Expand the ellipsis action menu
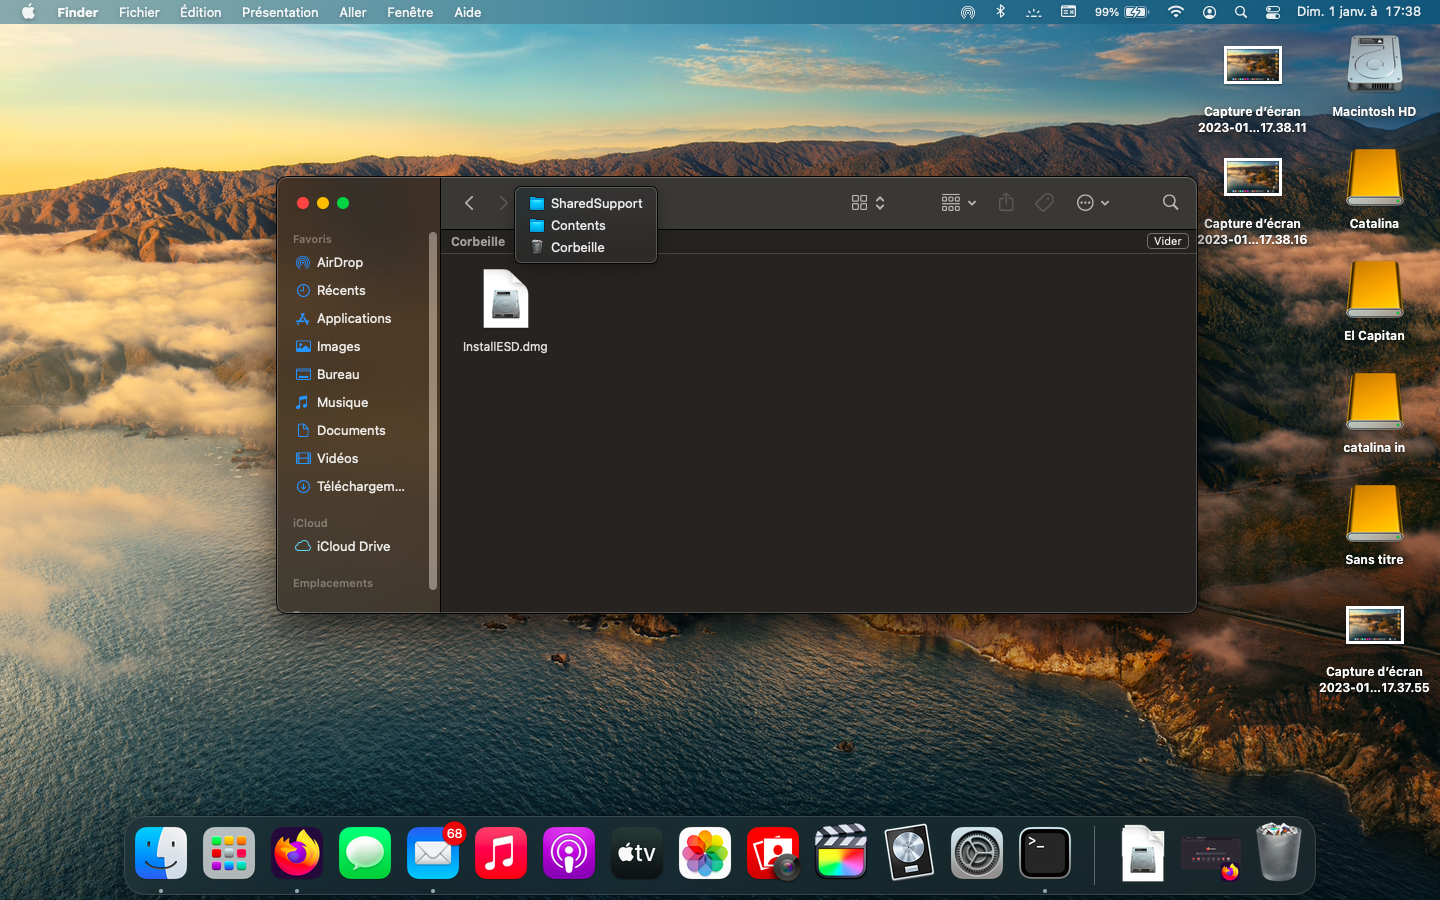1440x900 pixels. pos(1092,203)
